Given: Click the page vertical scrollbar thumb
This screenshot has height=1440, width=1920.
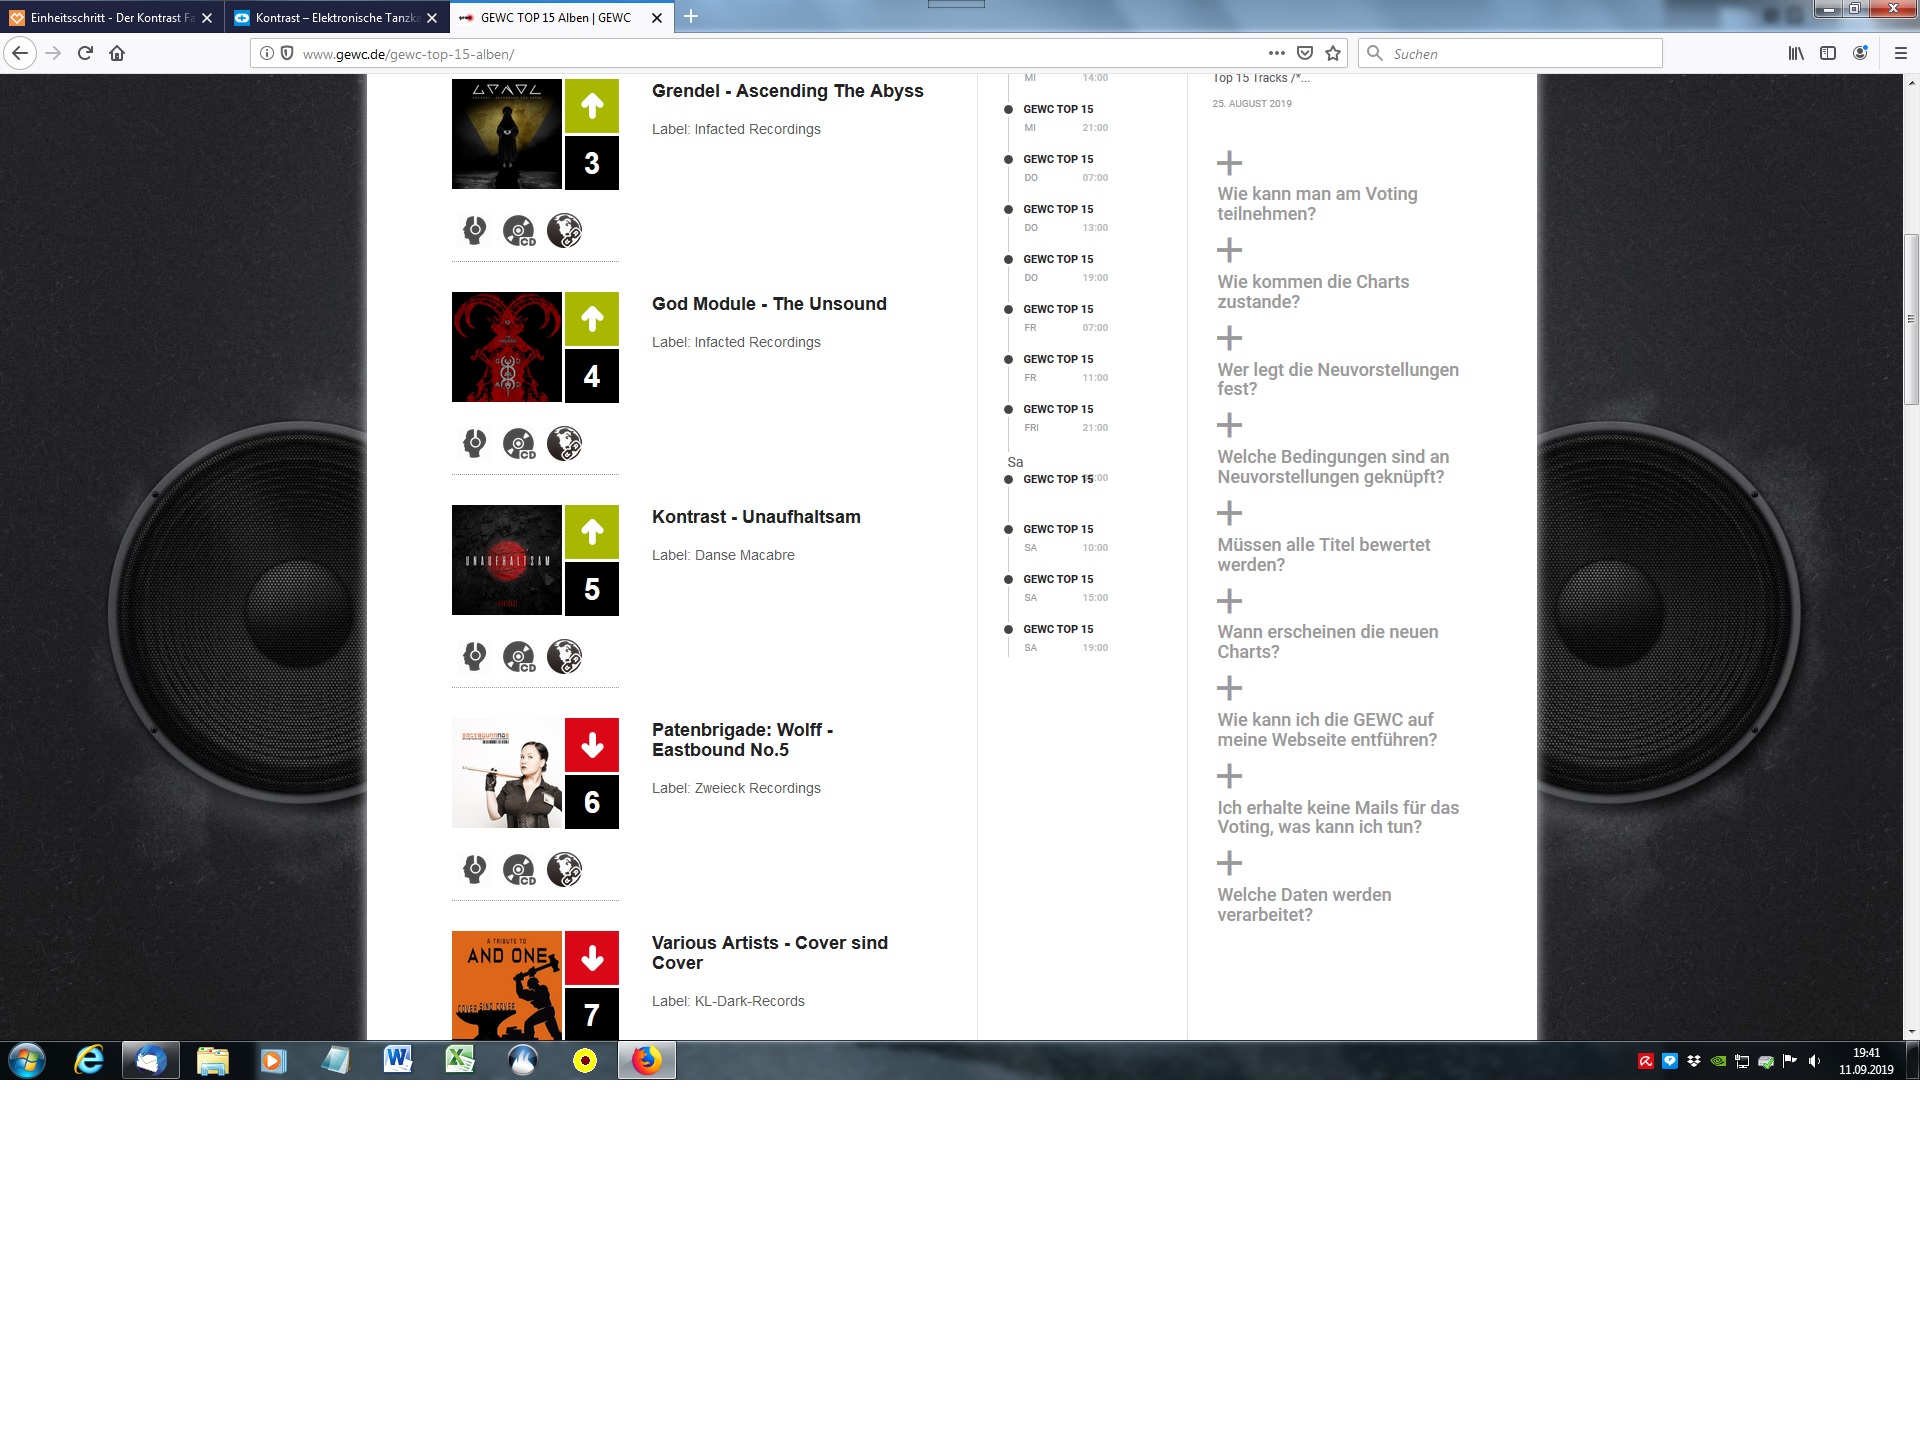Looking at the screenshot, I should 1911,319.
